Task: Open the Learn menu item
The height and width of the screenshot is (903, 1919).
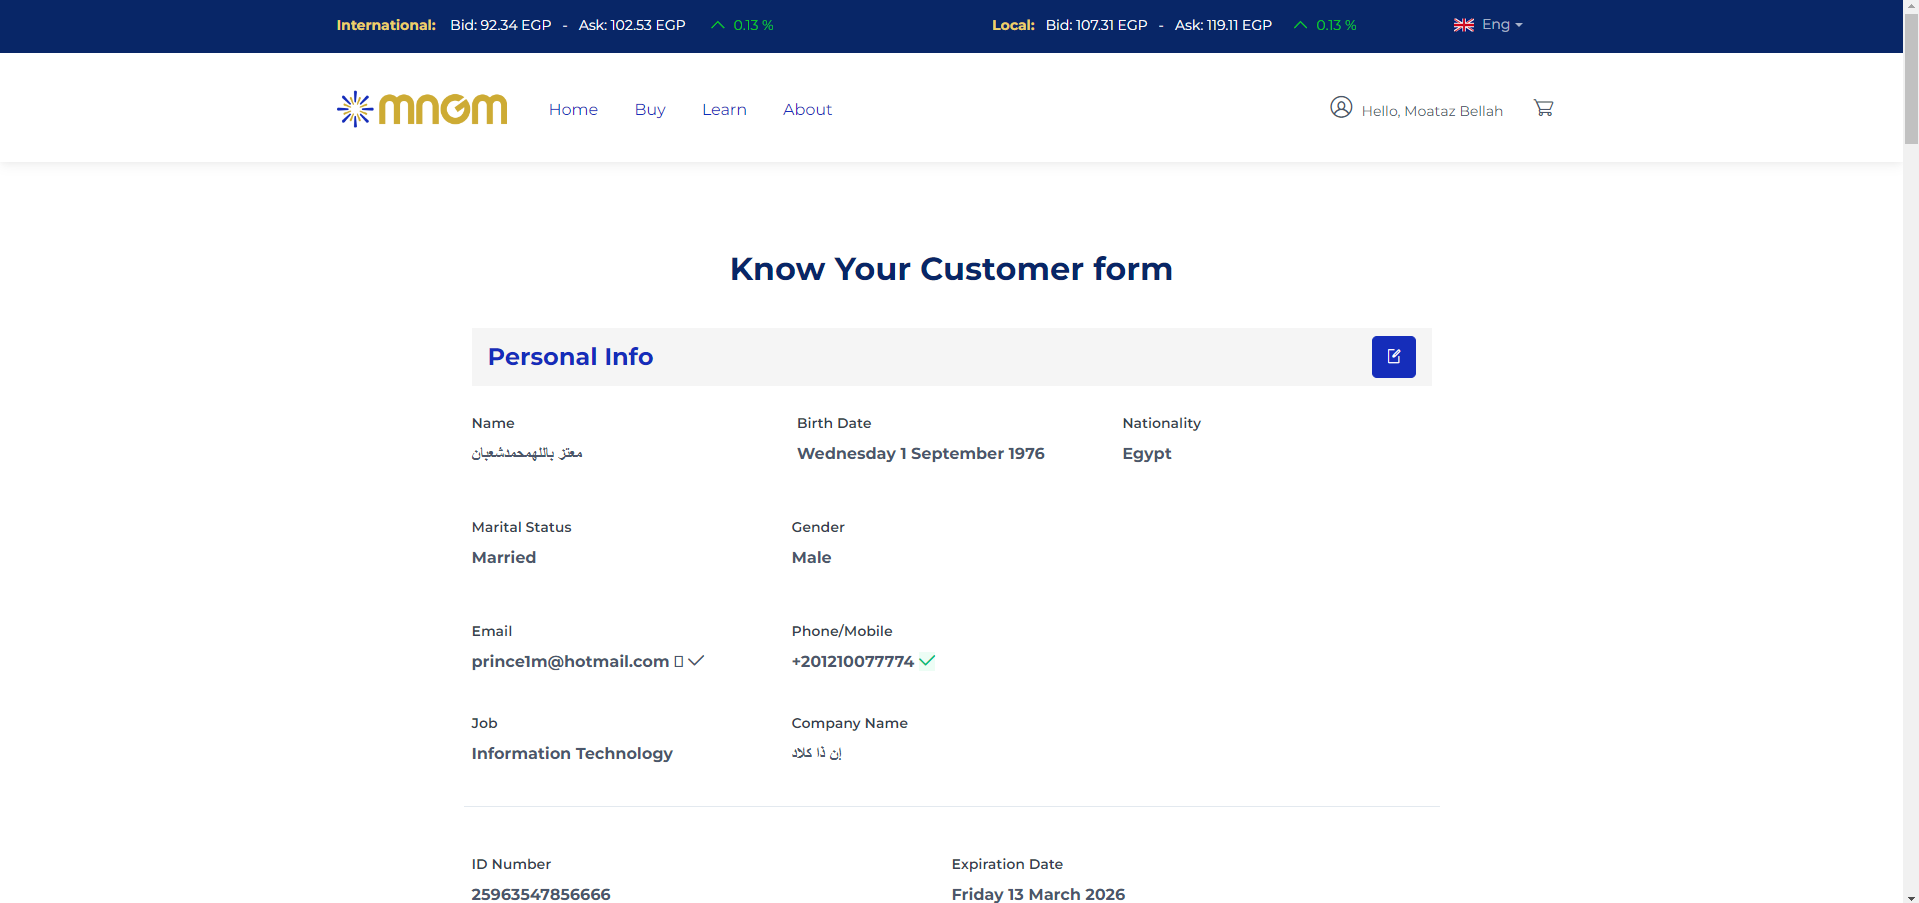Action: 724,110
